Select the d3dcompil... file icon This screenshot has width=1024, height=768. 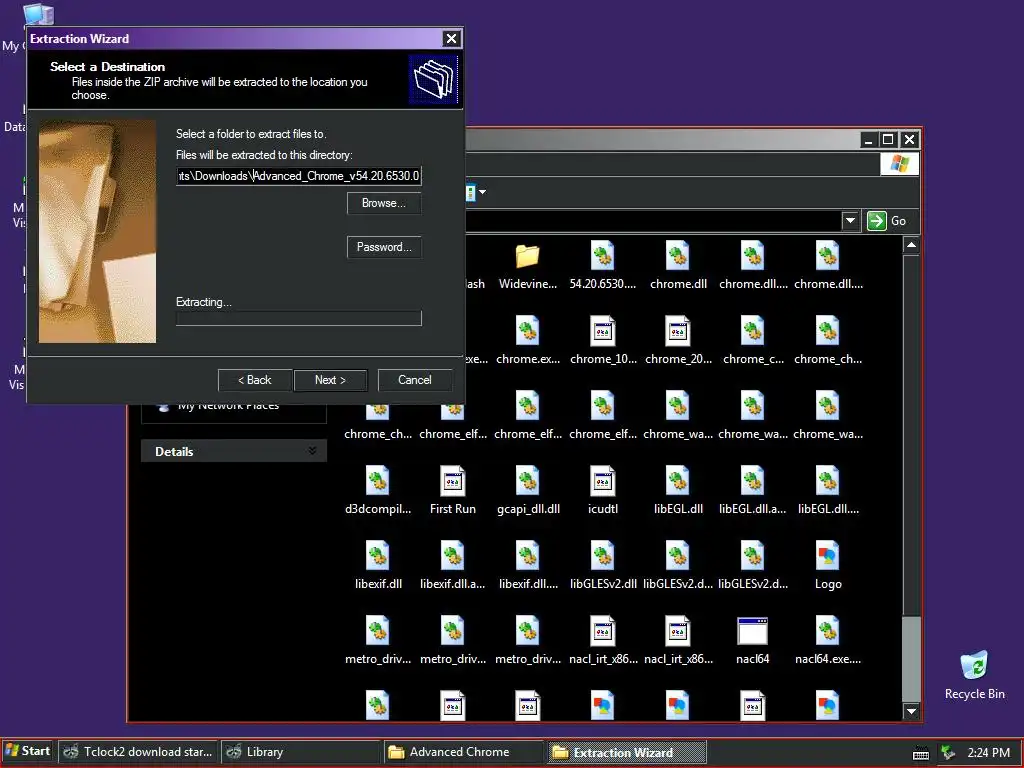pos(377,481)
